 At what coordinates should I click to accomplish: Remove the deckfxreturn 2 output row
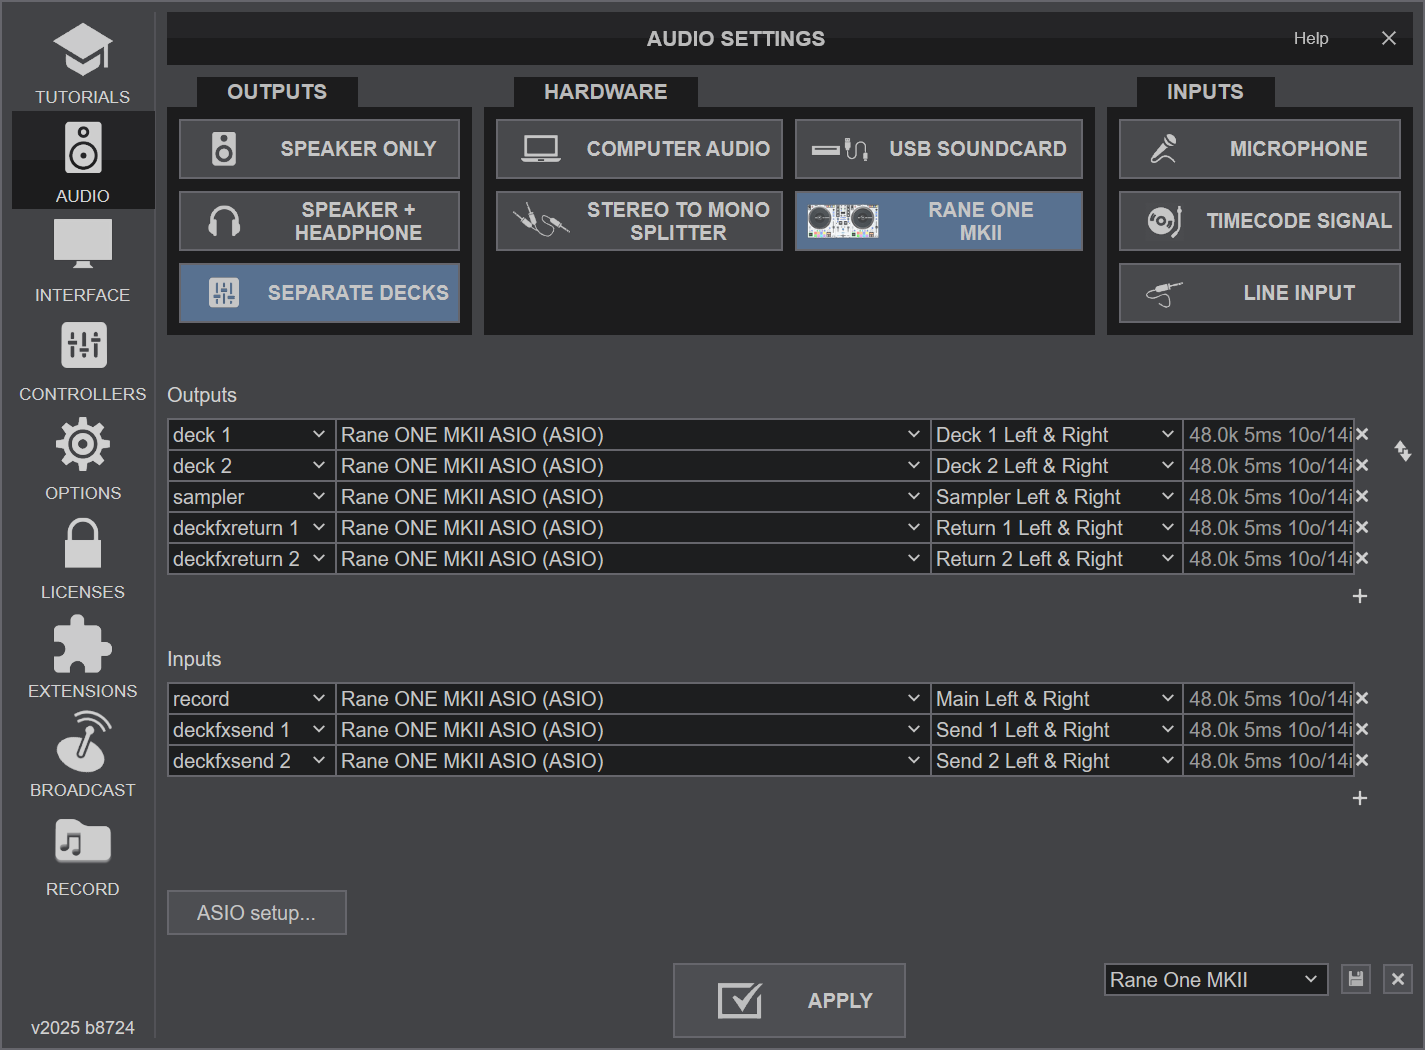pos(1362,559)
